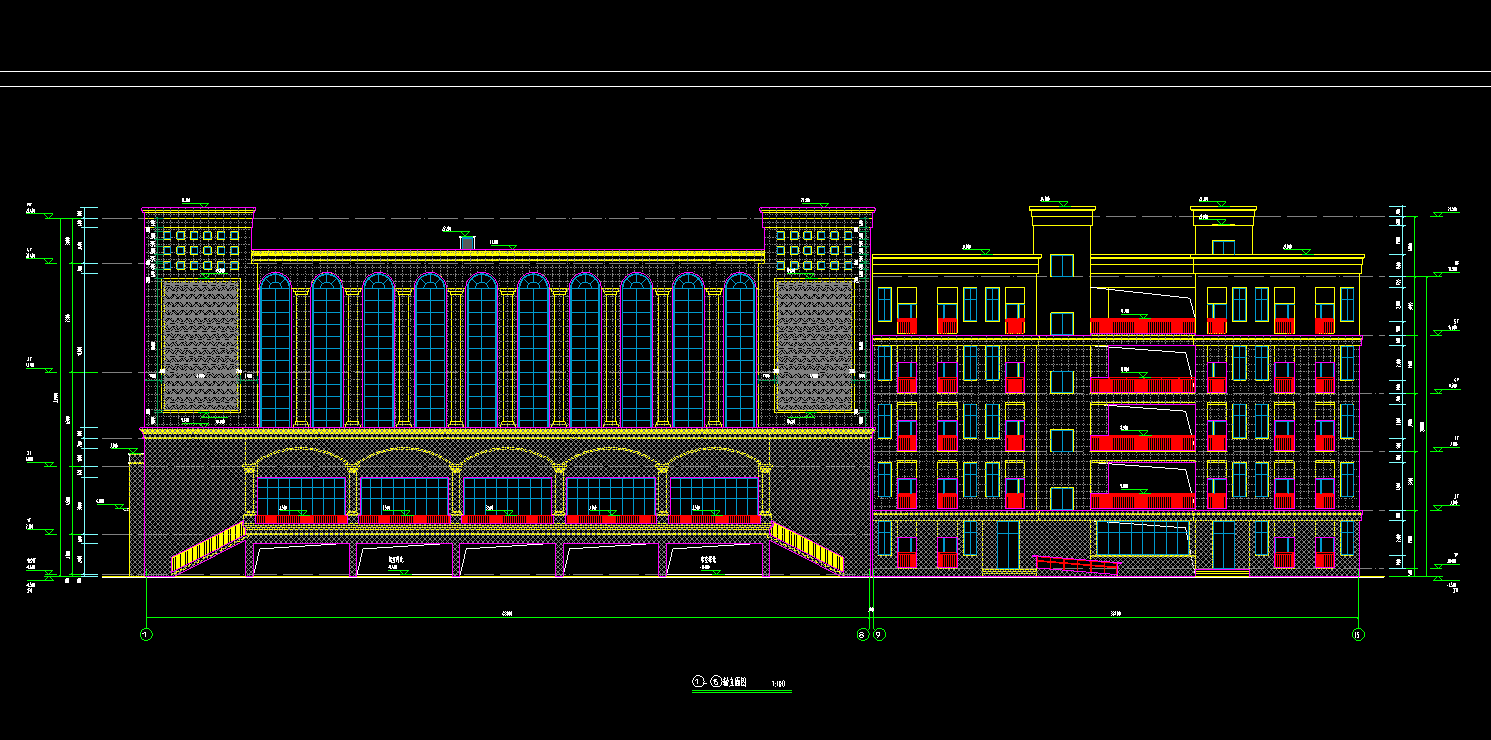Screen dimensions: 1491x740
Task: Click the small rooftop box on central roof
Action: point(467,242)
